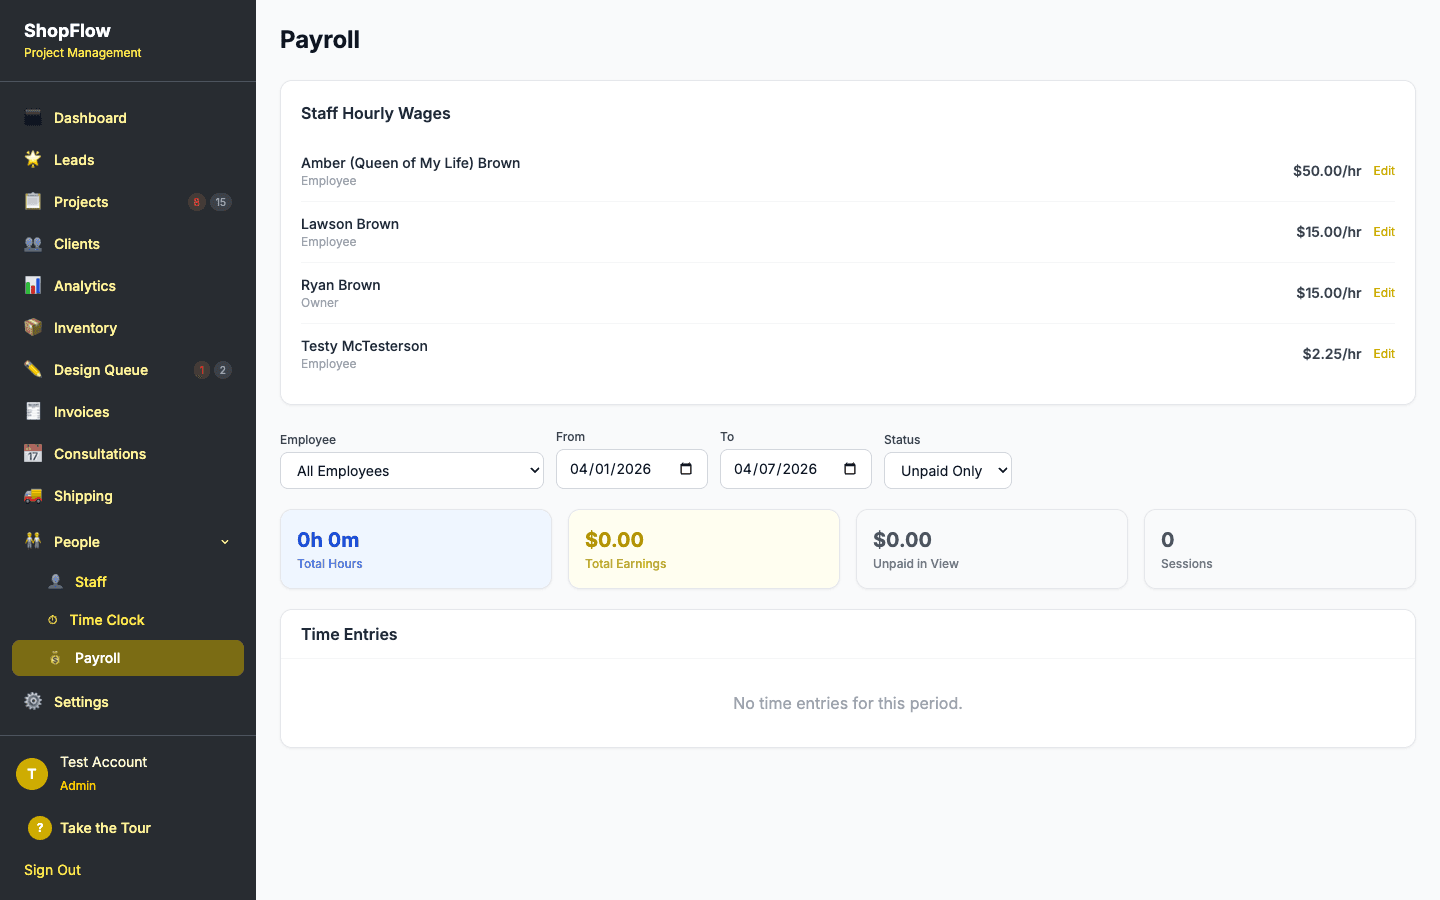
Task: Open Invoices from the sidebar
Action: (80, 411)
